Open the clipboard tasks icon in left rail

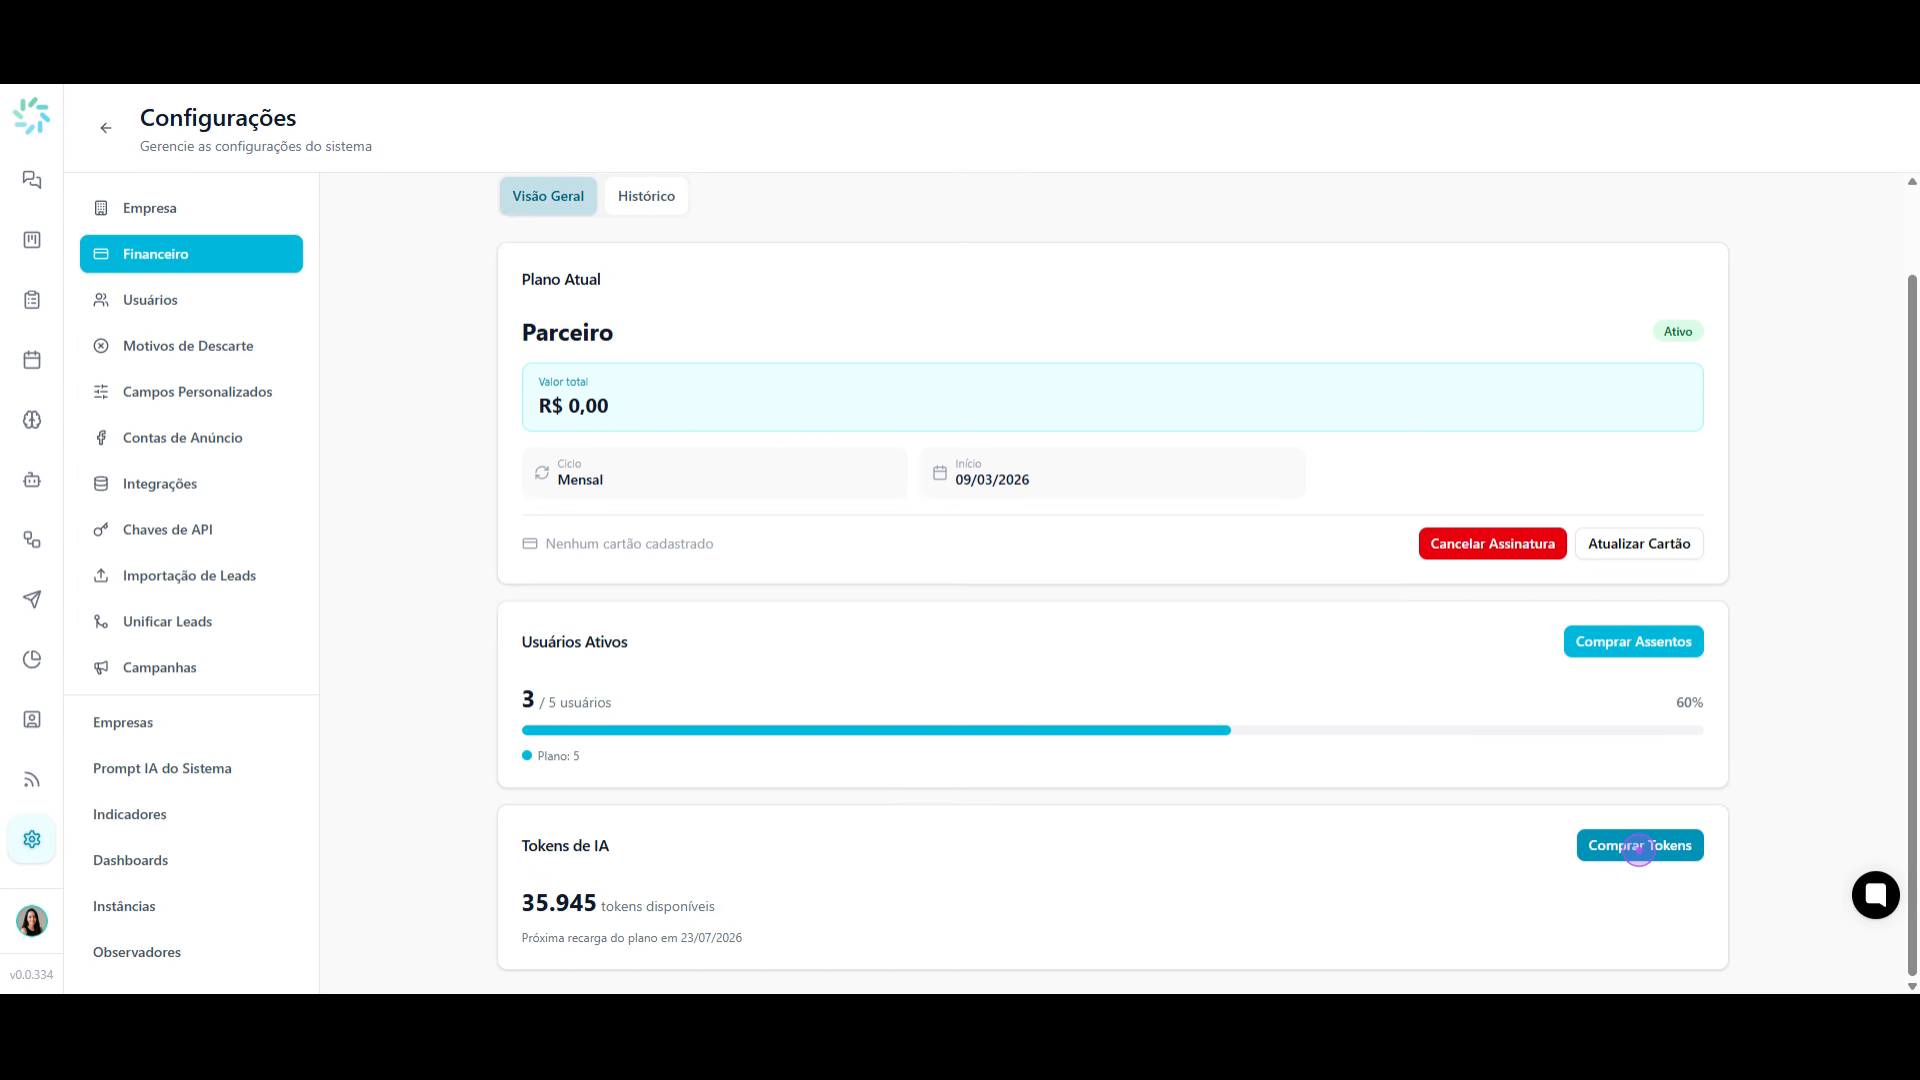pos(32,300)
